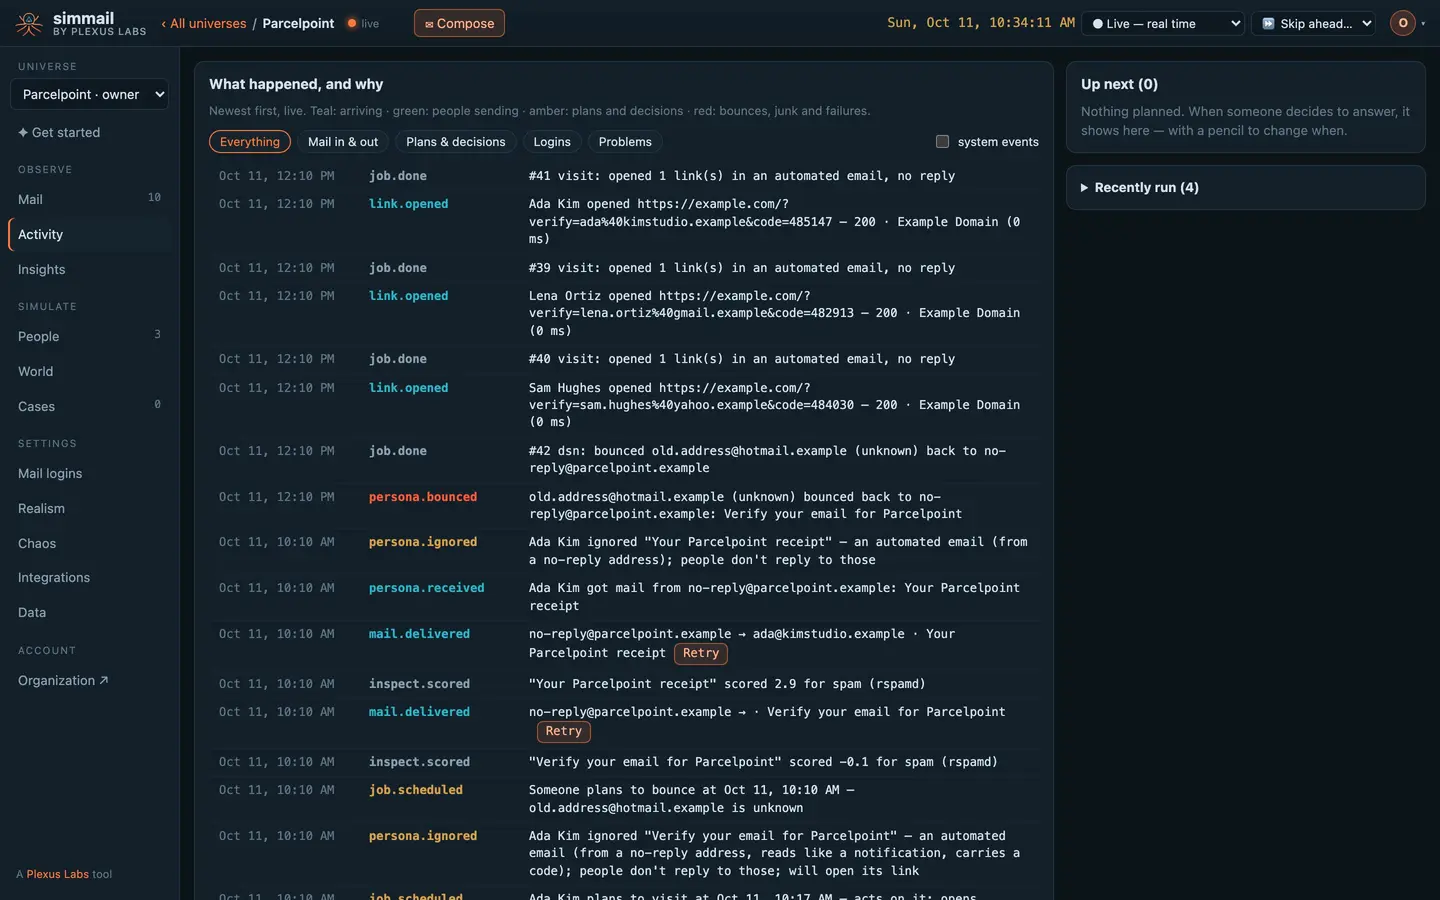The width and height of the screenshot is (1440, 900).
Task: Open the user avatar 'O' menu
Action: click(1403, 23)
